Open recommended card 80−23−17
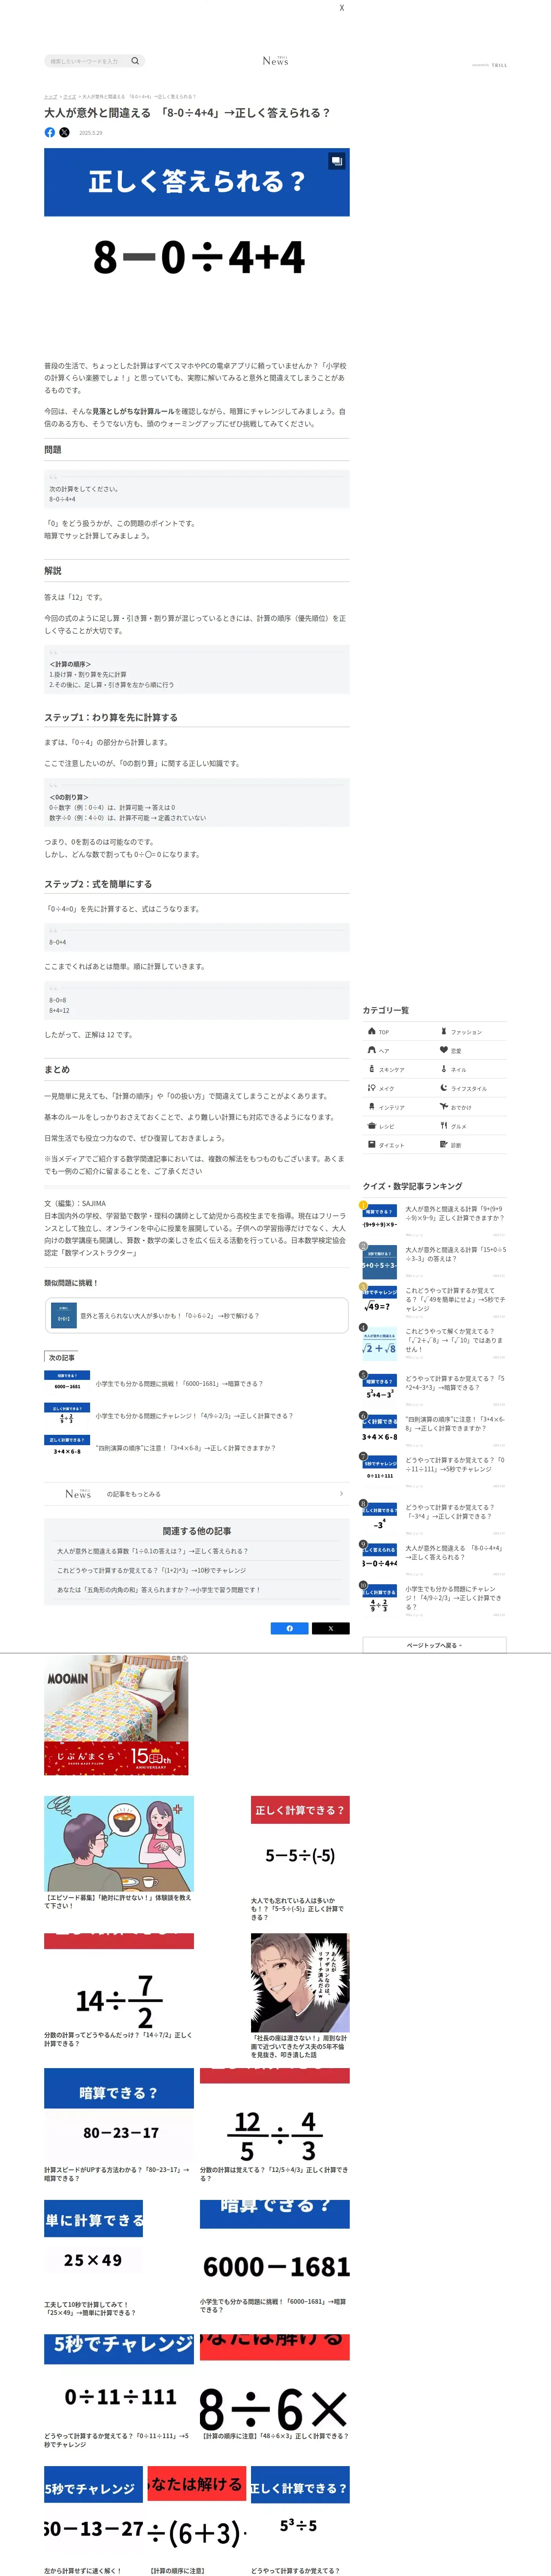Screen dimensions: 551x2576 (119, 2125)
